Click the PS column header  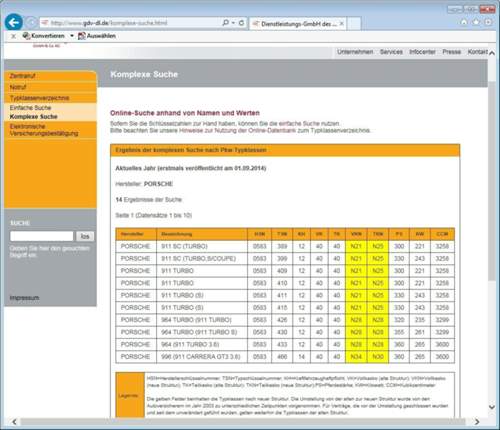399,234
